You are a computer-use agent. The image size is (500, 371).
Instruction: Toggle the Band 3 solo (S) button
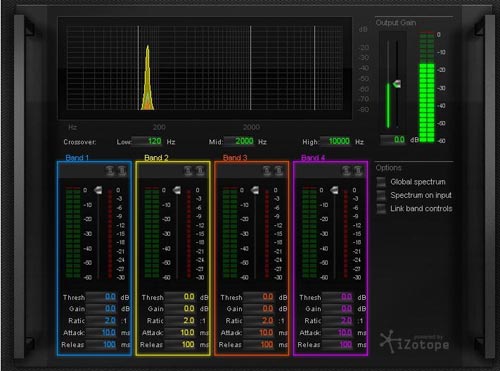[x=267, y=171]
